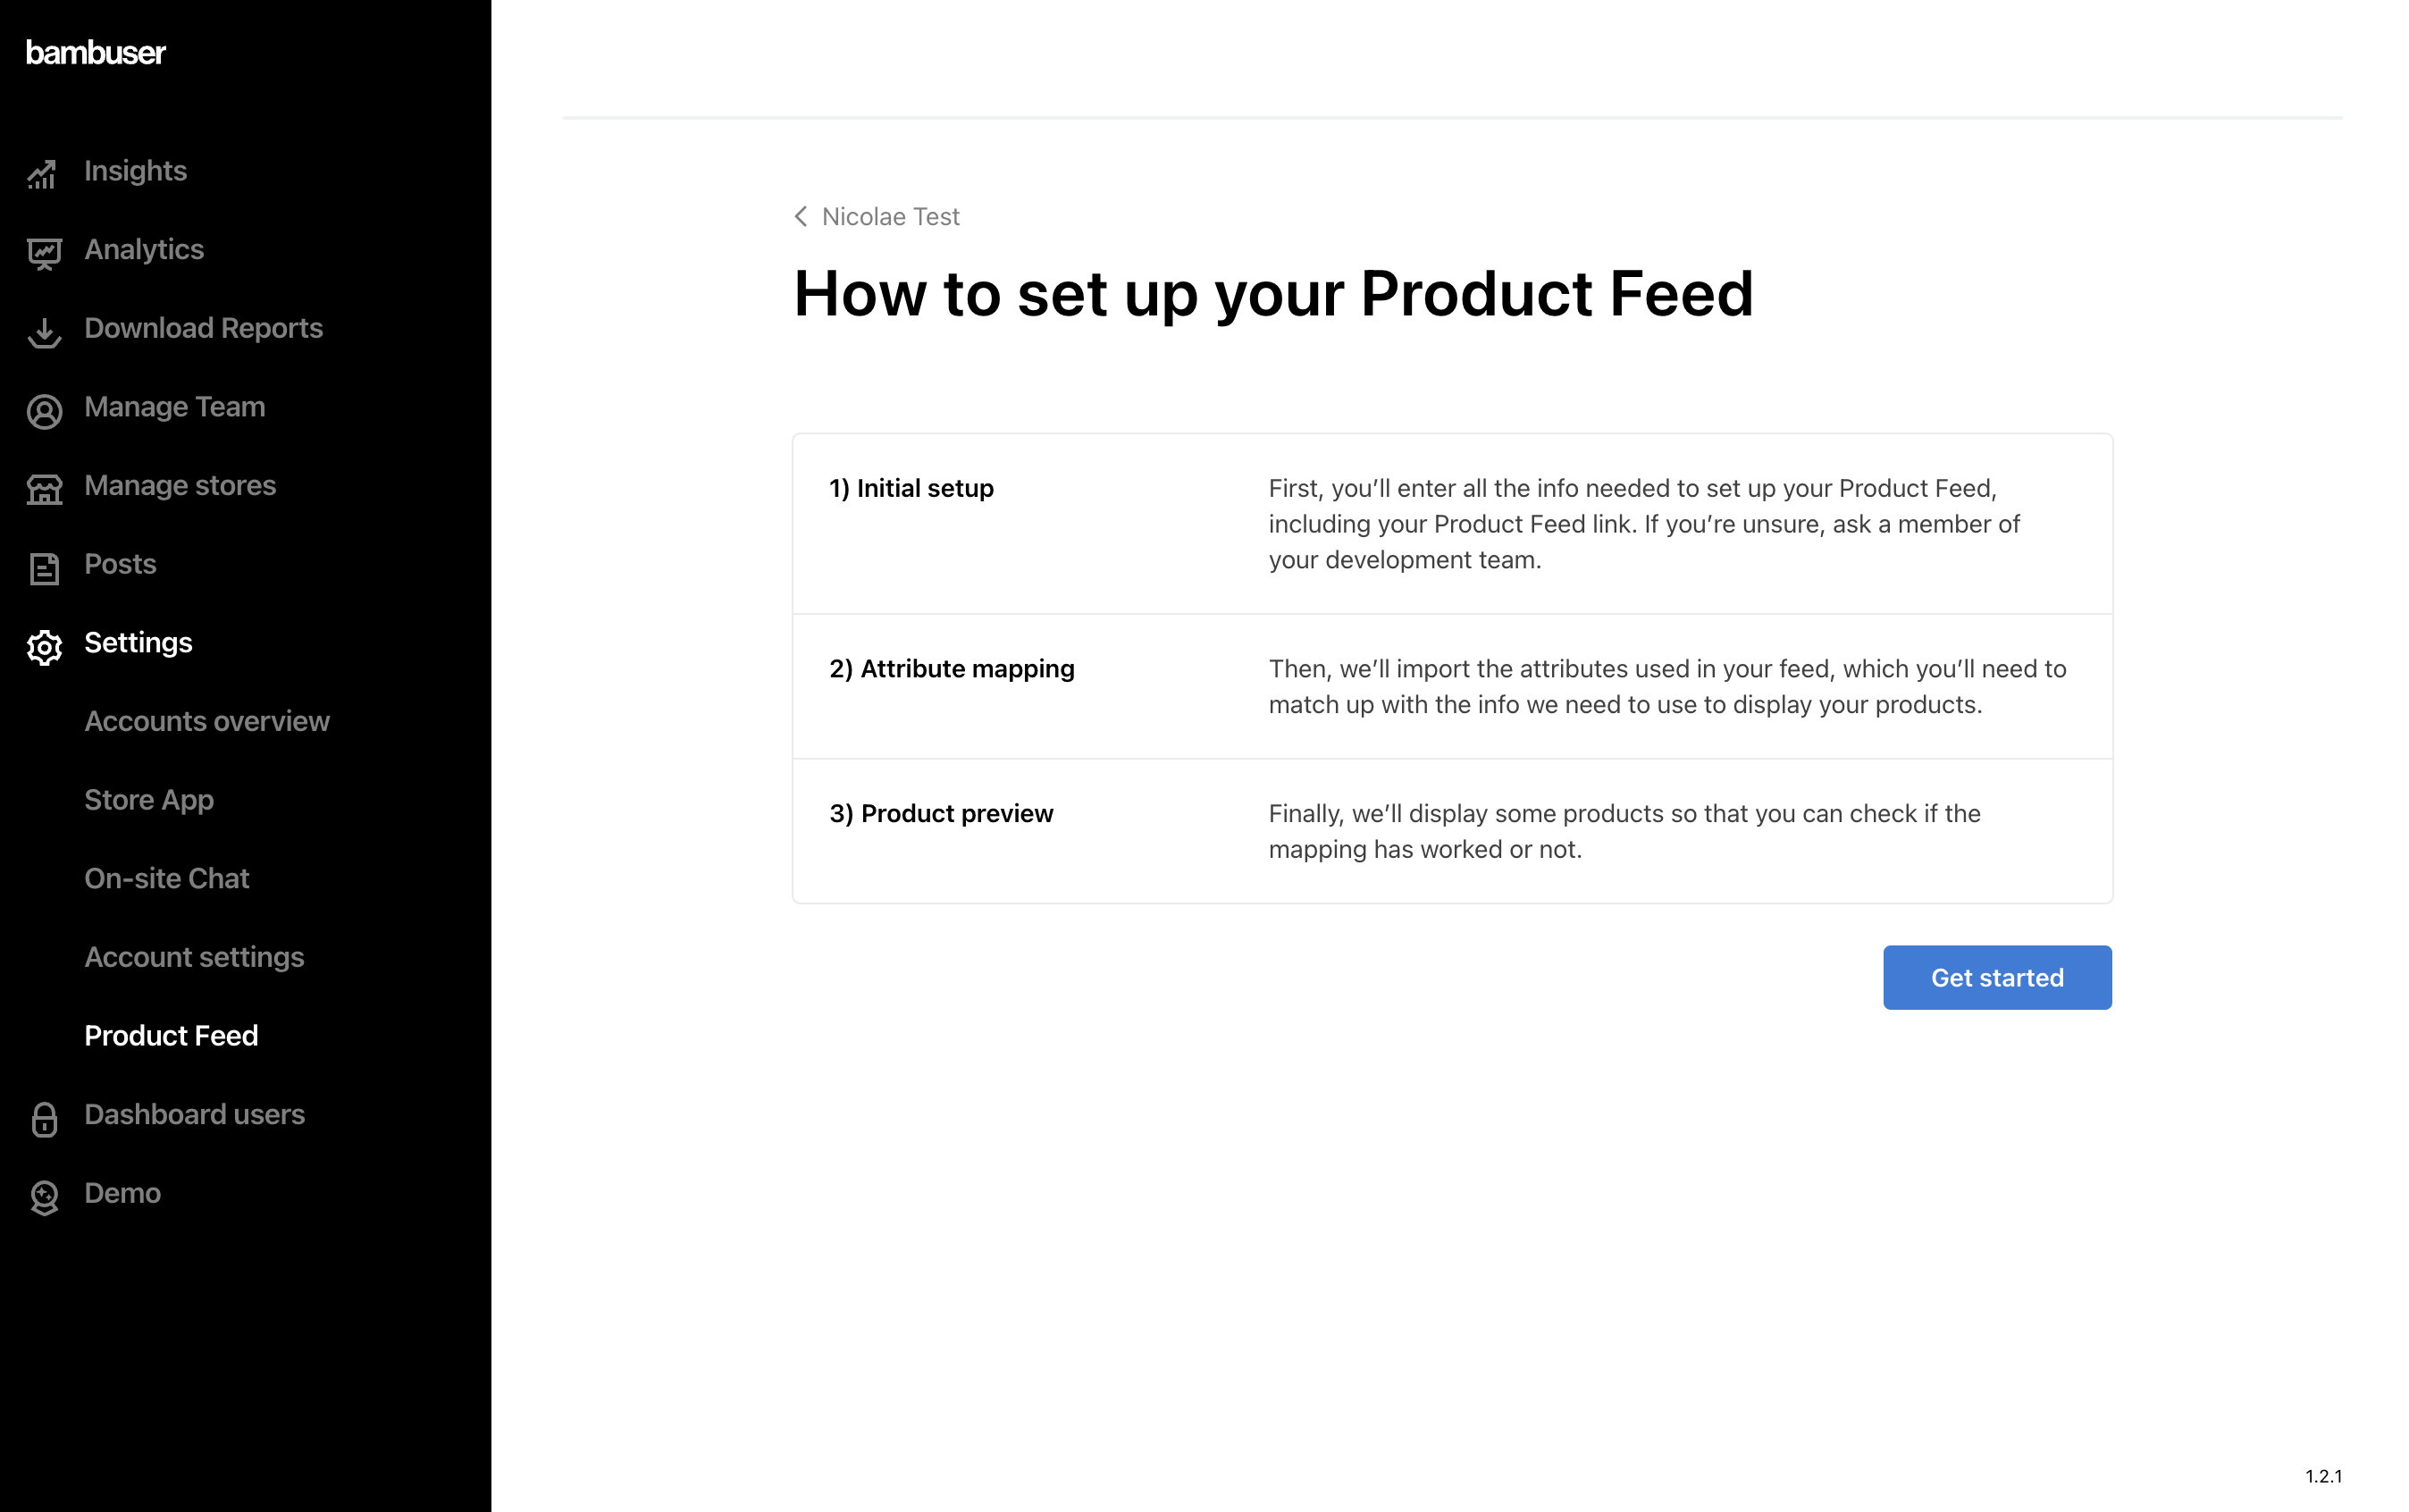Screen dimensions: 2409x1512
Task: Click the Settings gear icon
Action: [x=43, y=646]
